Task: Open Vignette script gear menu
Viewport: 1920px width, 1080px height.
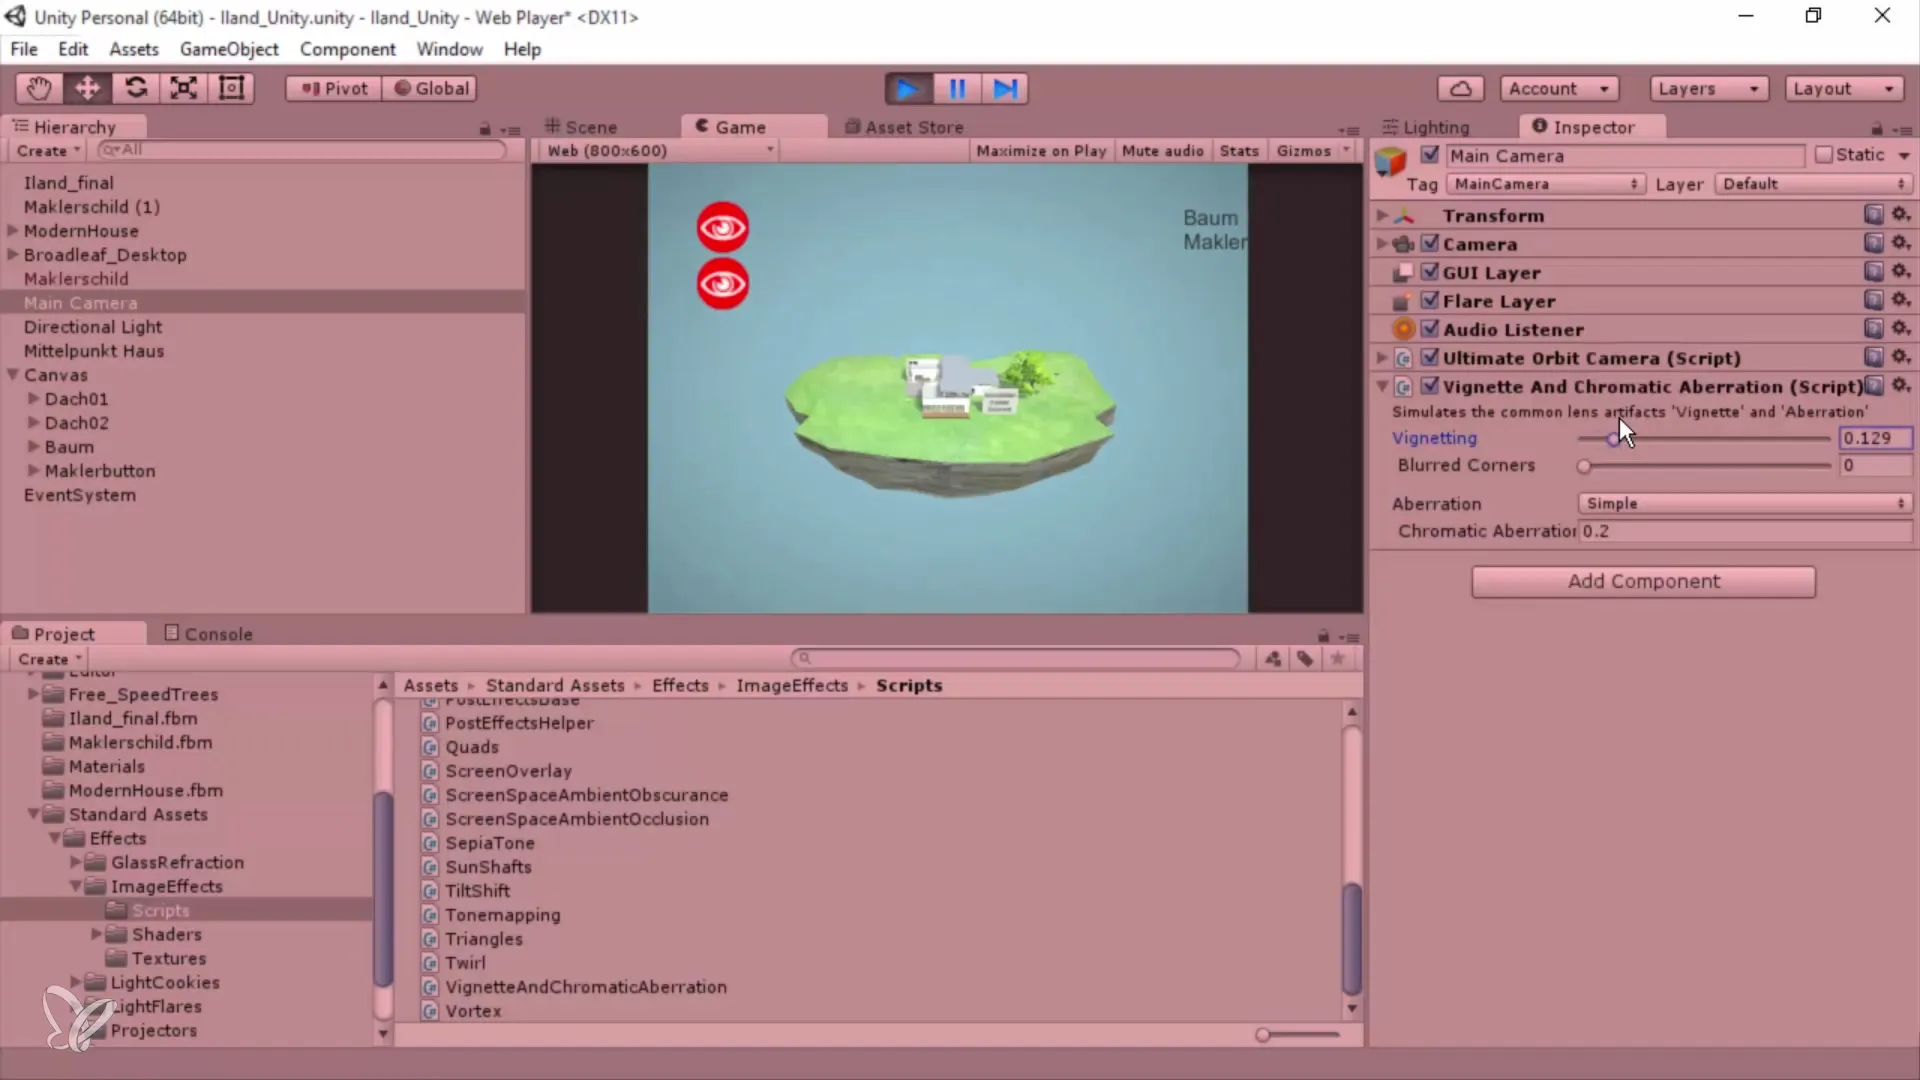Action: pos(1901,385)
